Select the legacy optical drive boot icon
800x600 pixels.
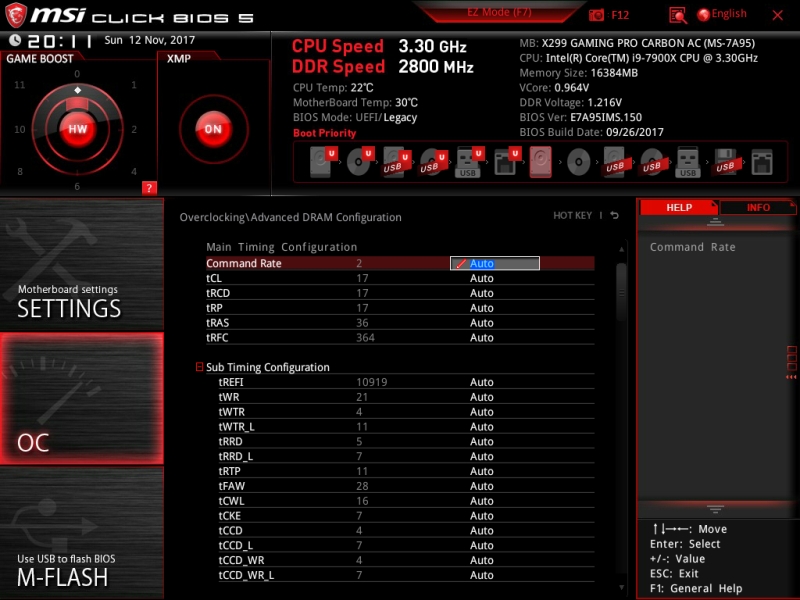click(x=579, y=162)
